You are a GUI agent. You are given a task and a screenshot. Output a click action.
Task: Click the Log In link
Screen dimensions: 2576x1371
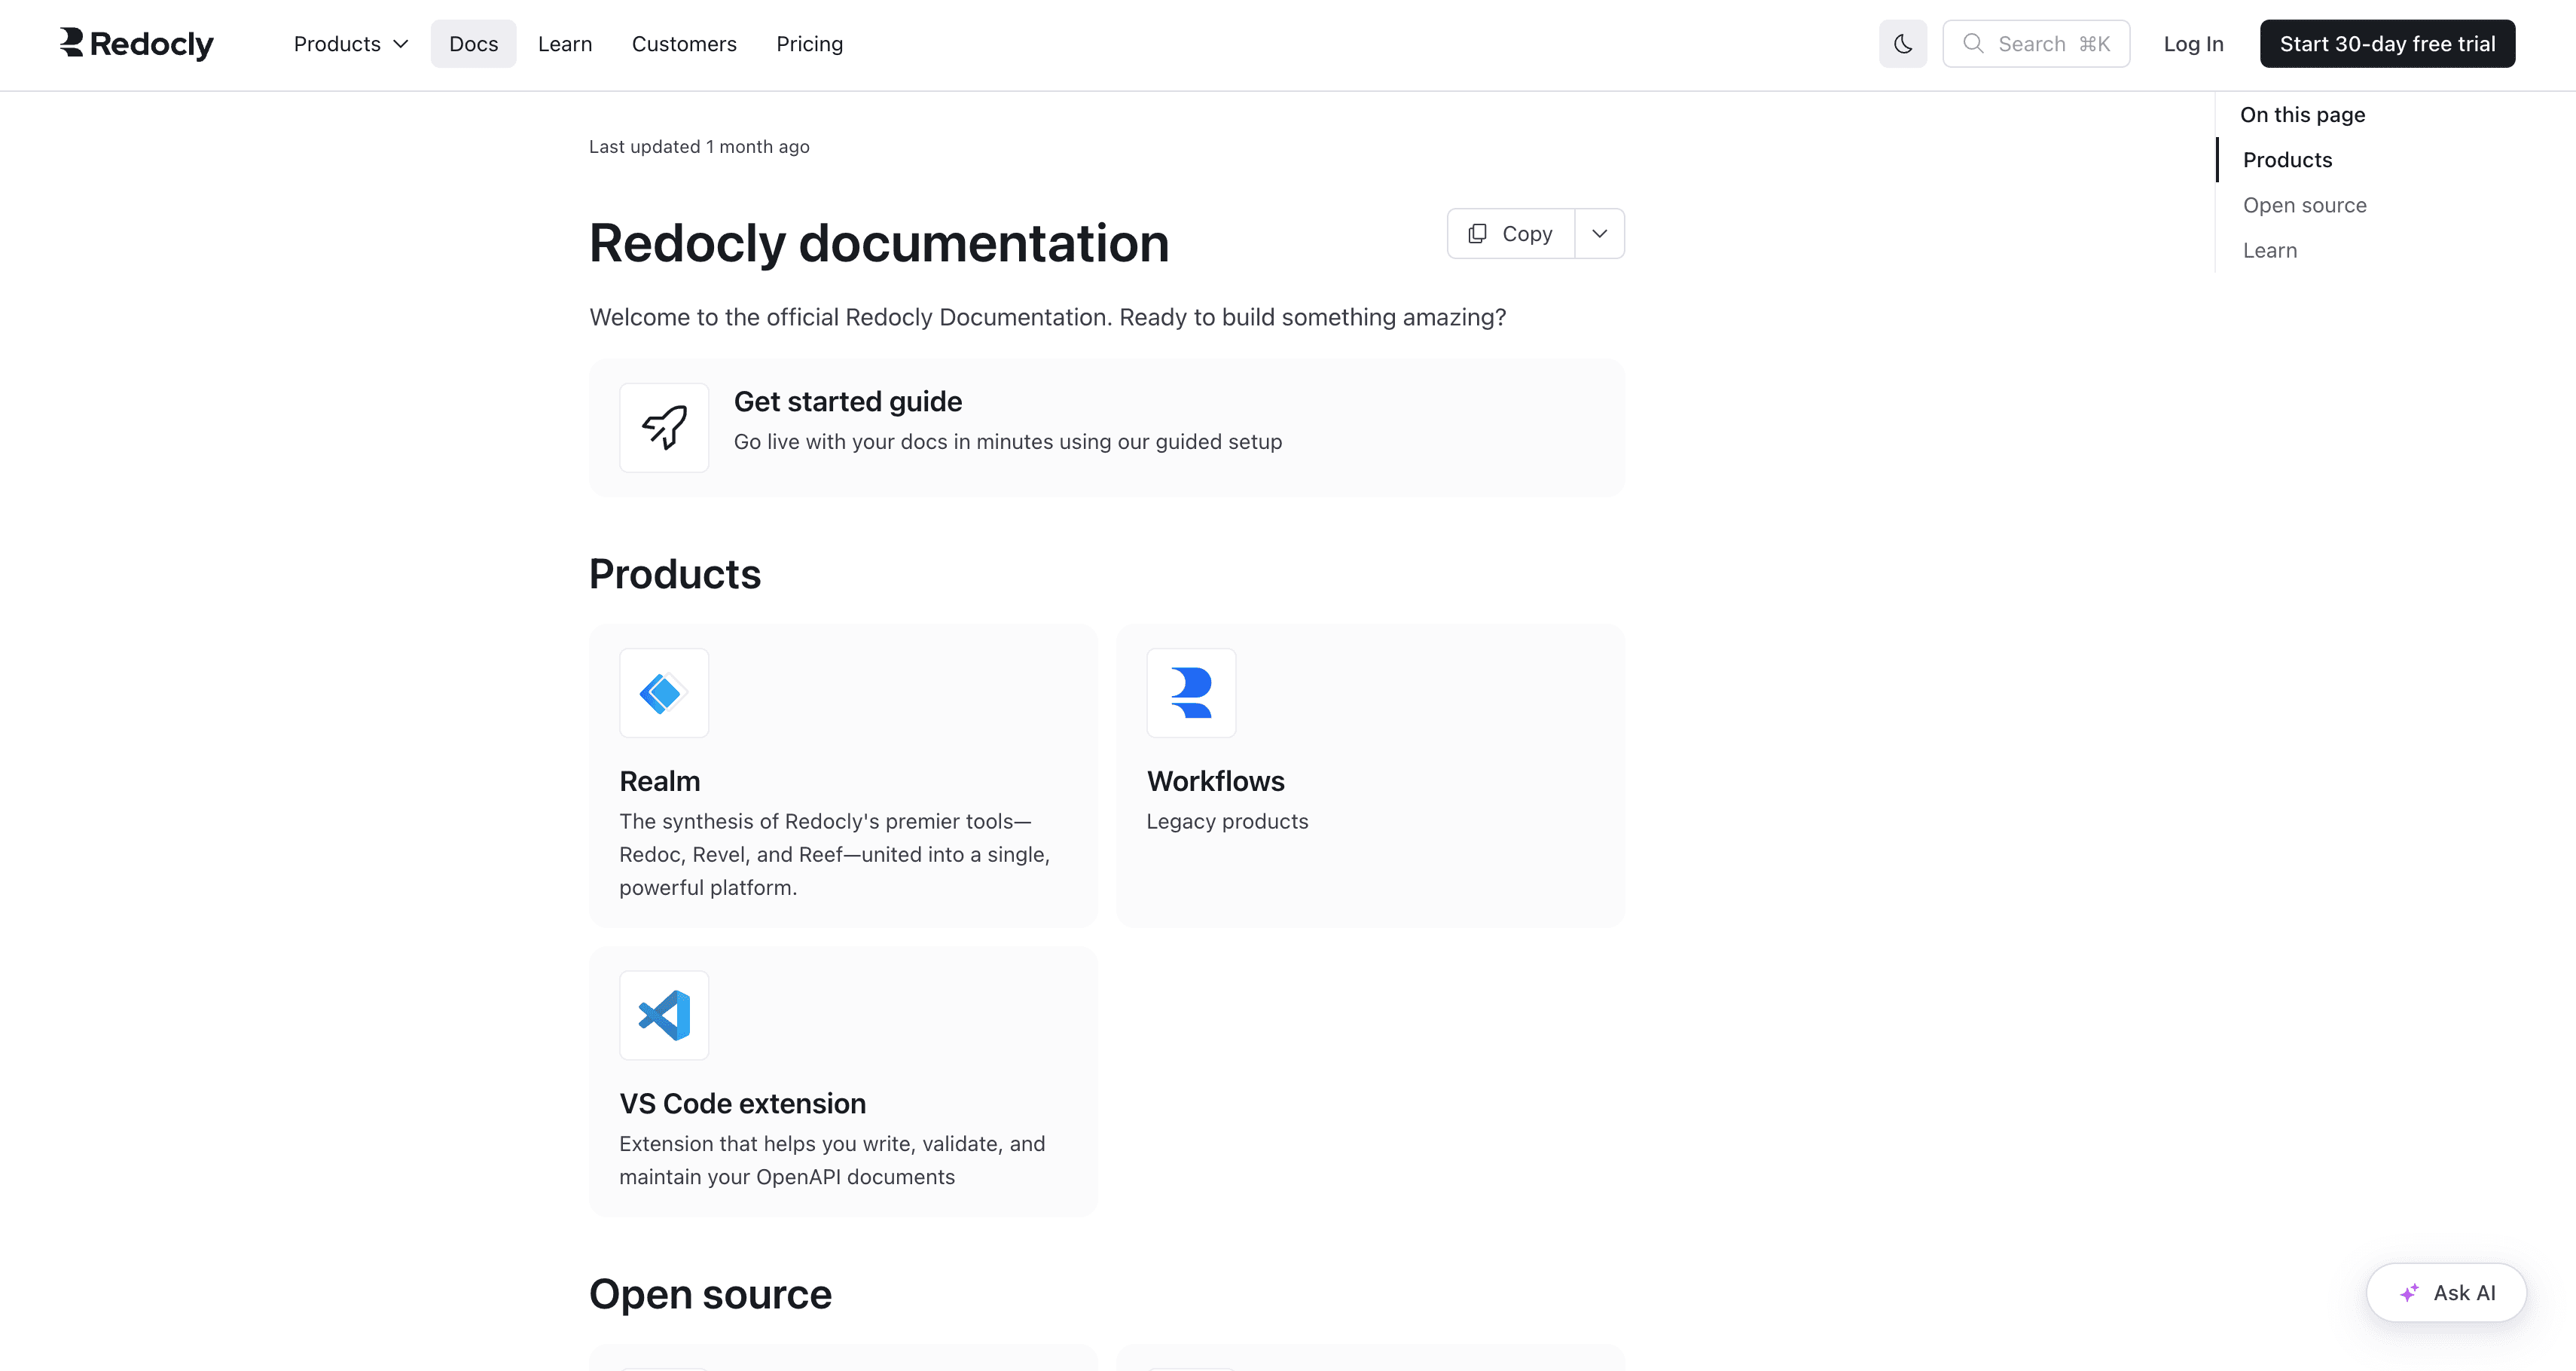click(2193, 44)
